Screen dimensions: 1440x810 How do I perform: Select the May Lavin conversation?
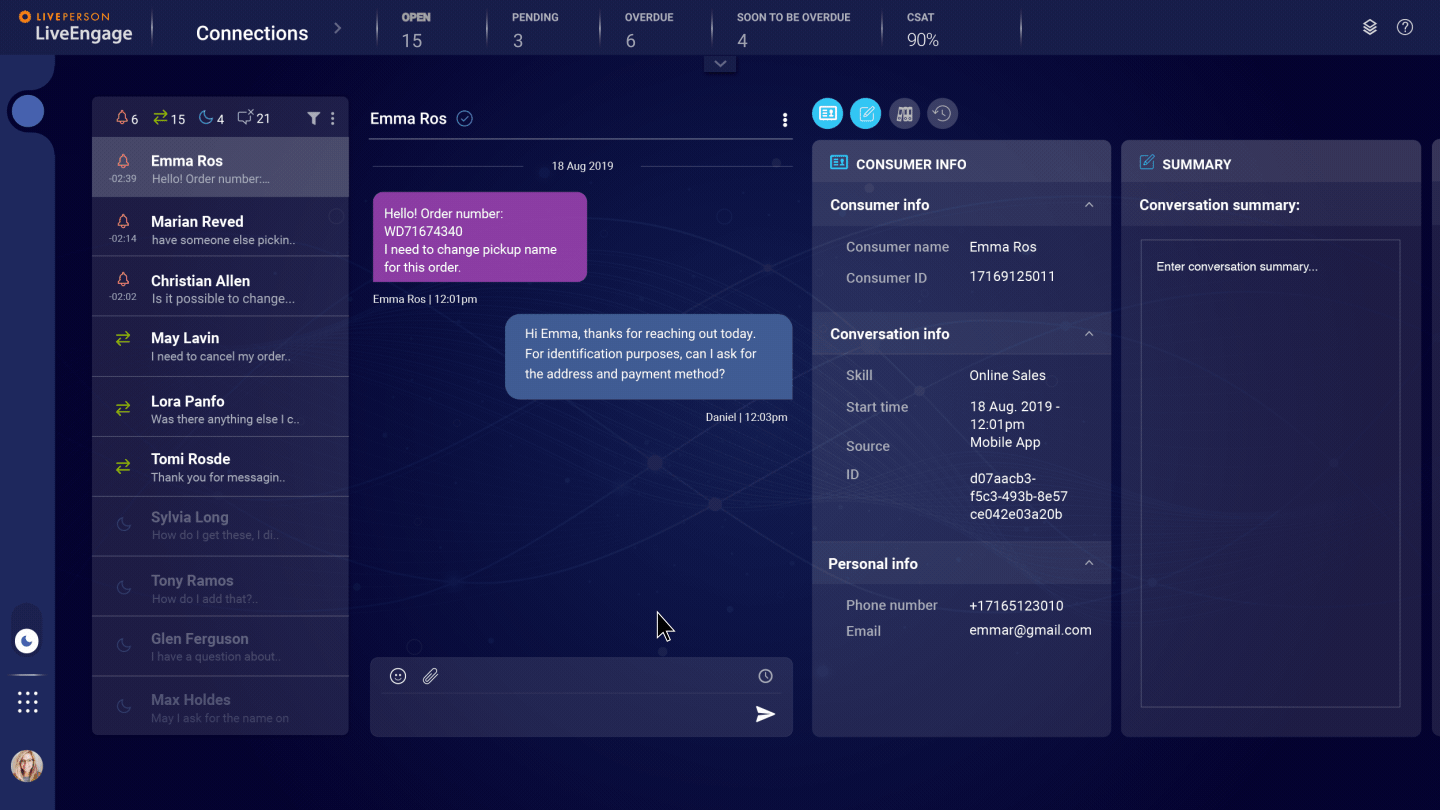(x=220, y=347)
